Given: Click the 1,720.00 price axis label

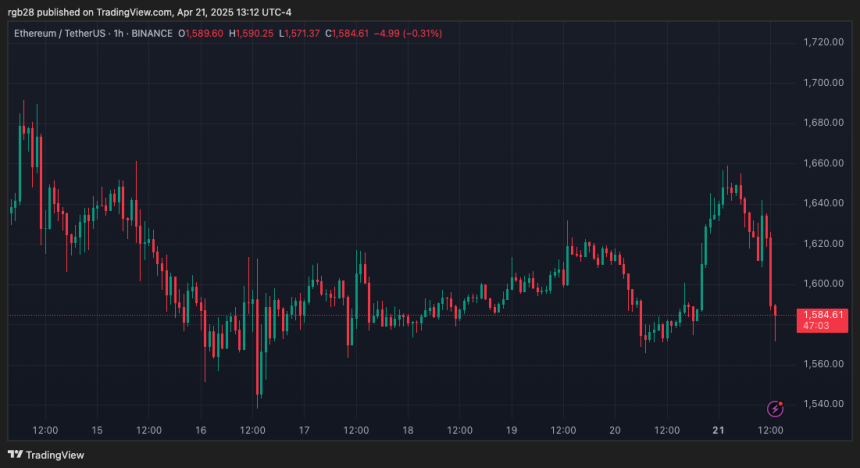Looking at the screenshot, I should (x=823, y=42).
